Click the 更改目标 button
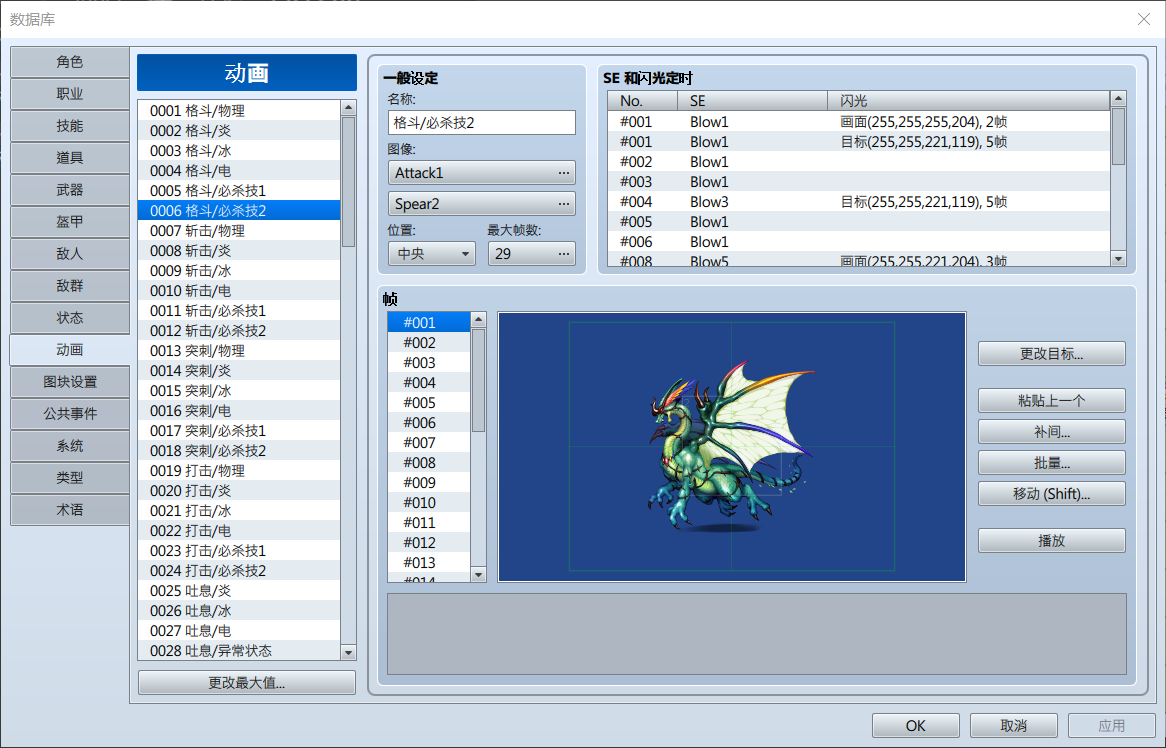 point(1051,354)
